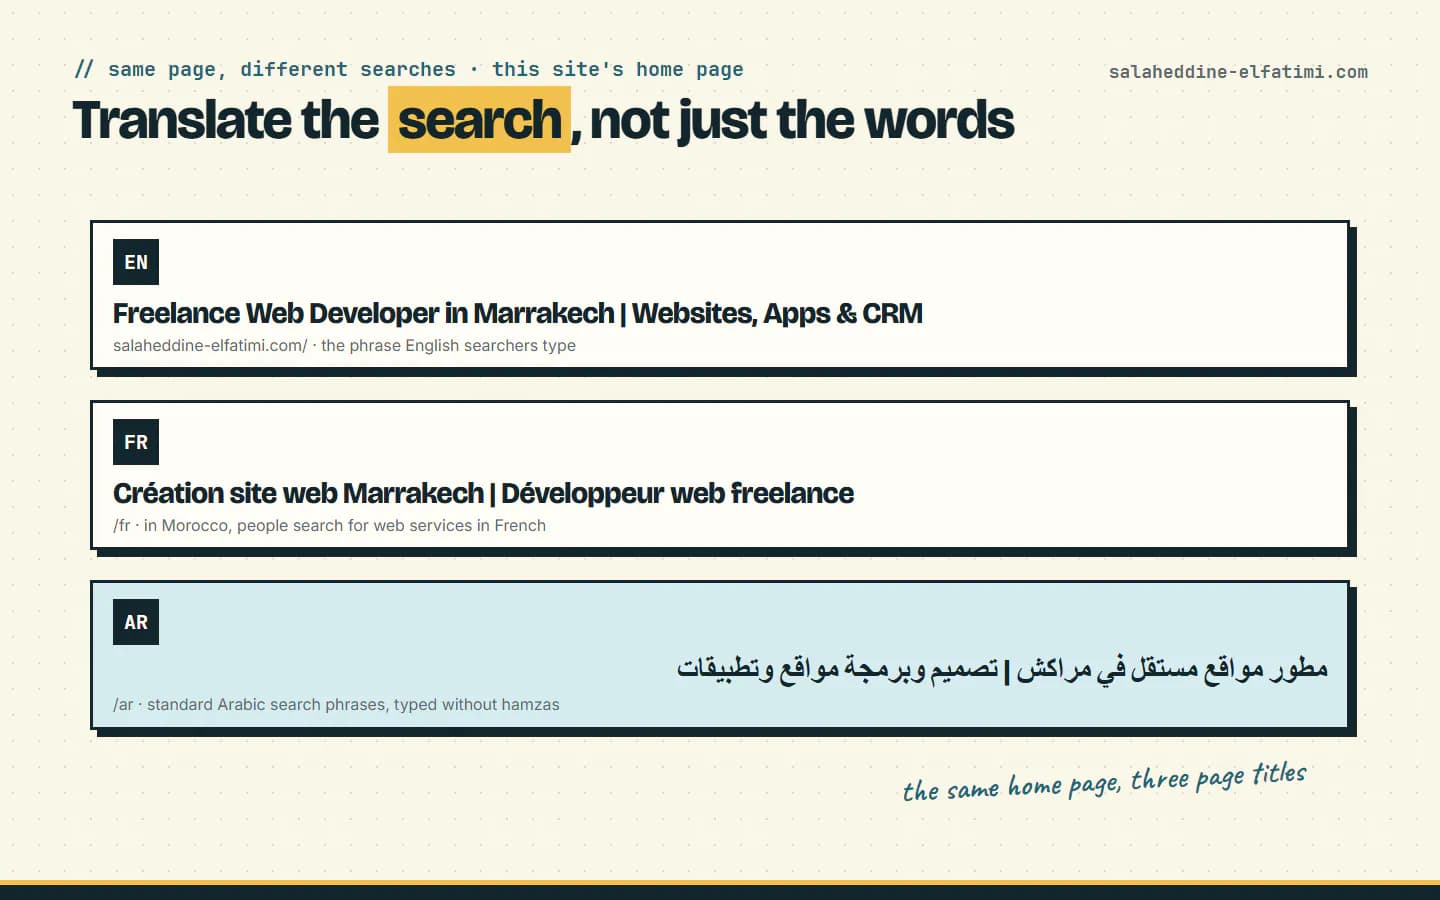
Task: Open the Arabic page title in AR card
Action: click(x=1002, y=668)
